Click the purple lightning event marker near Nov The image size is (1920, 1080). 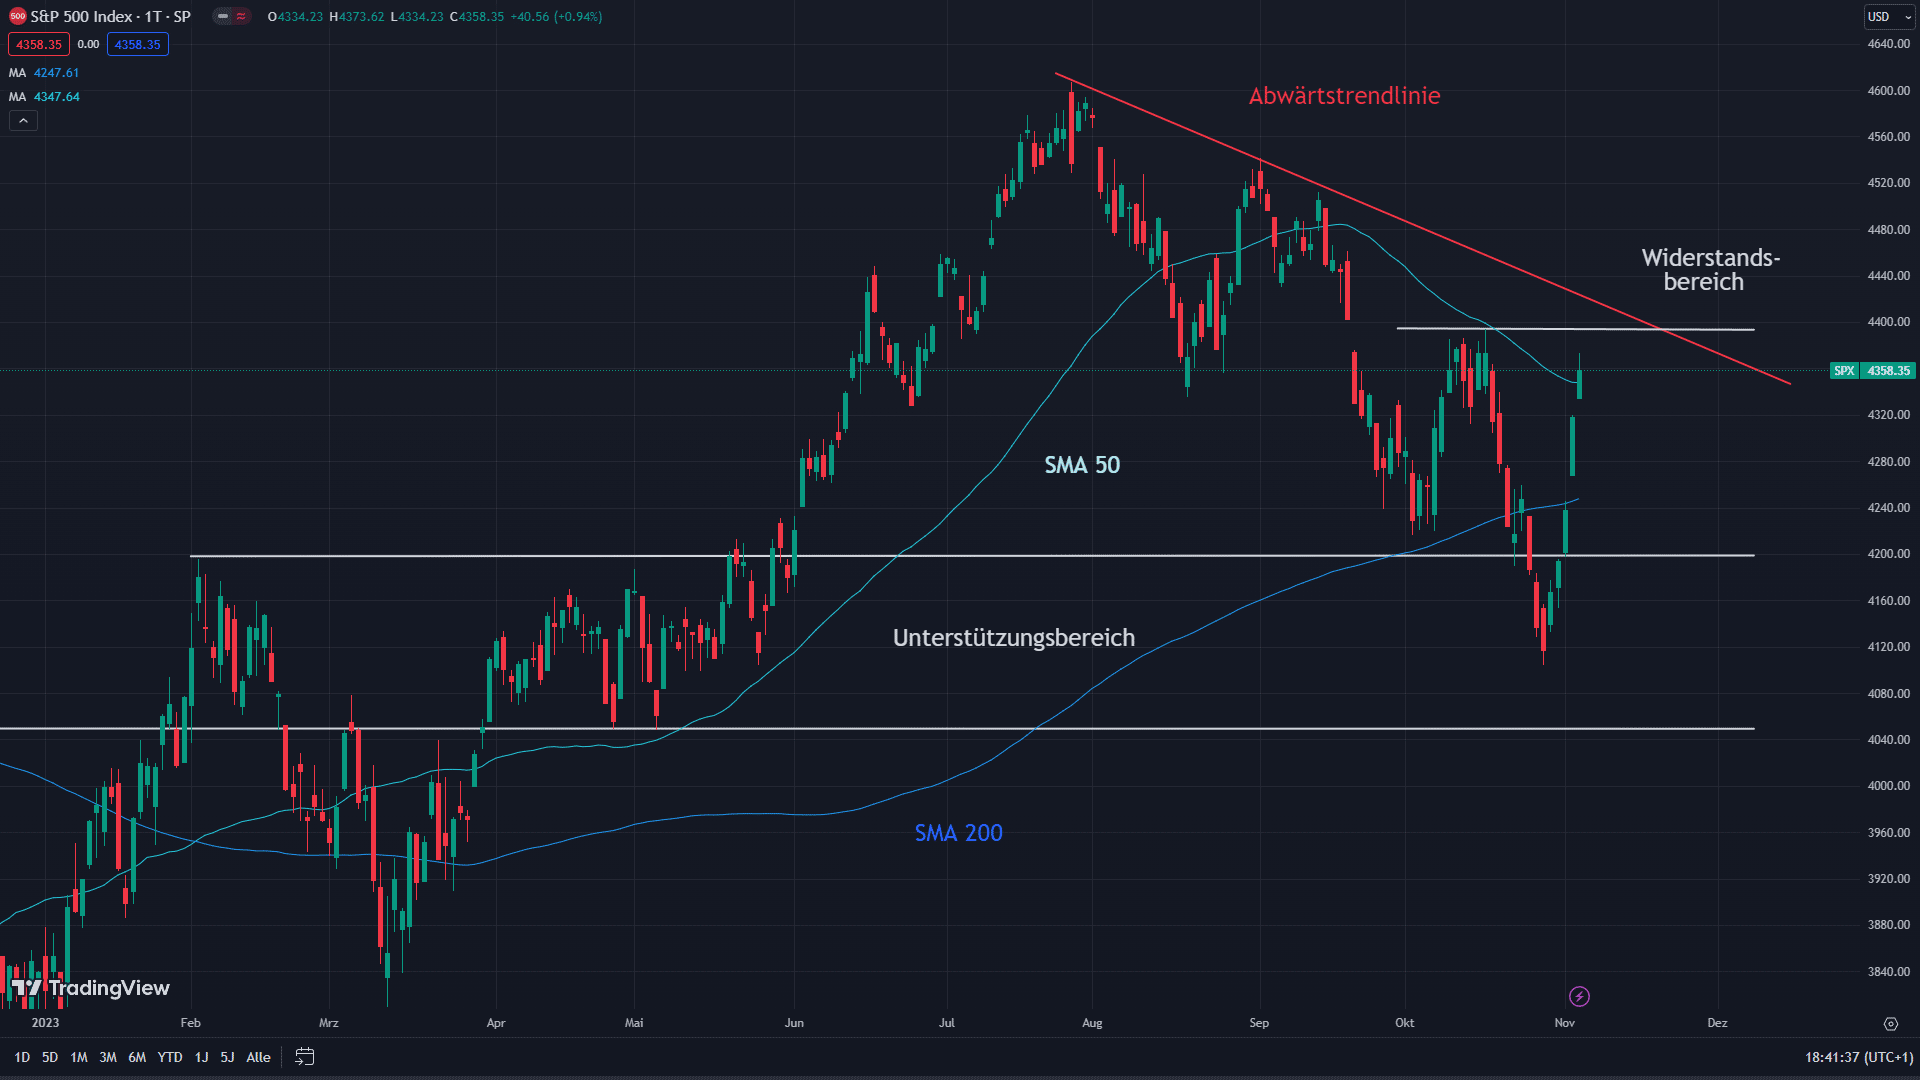tap(1579, 996)
